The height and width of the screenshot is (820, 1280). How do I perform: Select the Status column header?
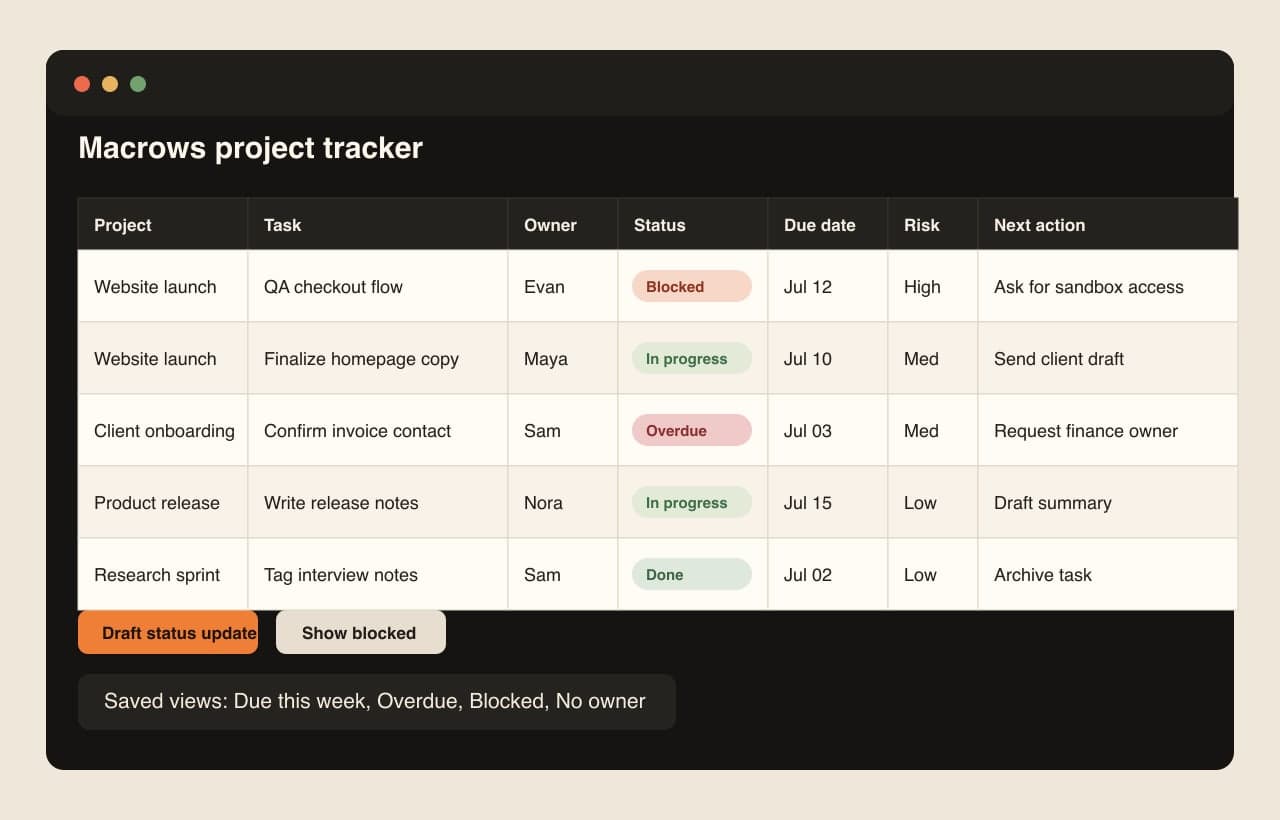(x=693, y=224)
